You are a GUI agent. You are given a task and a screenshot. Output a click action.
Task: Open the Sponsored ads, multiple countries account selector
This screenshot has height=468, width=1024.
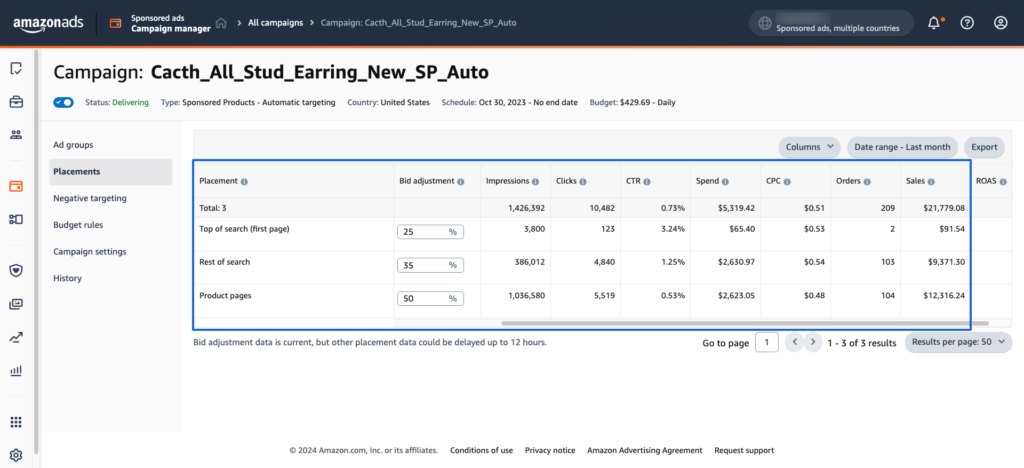(x=831, y=23)
